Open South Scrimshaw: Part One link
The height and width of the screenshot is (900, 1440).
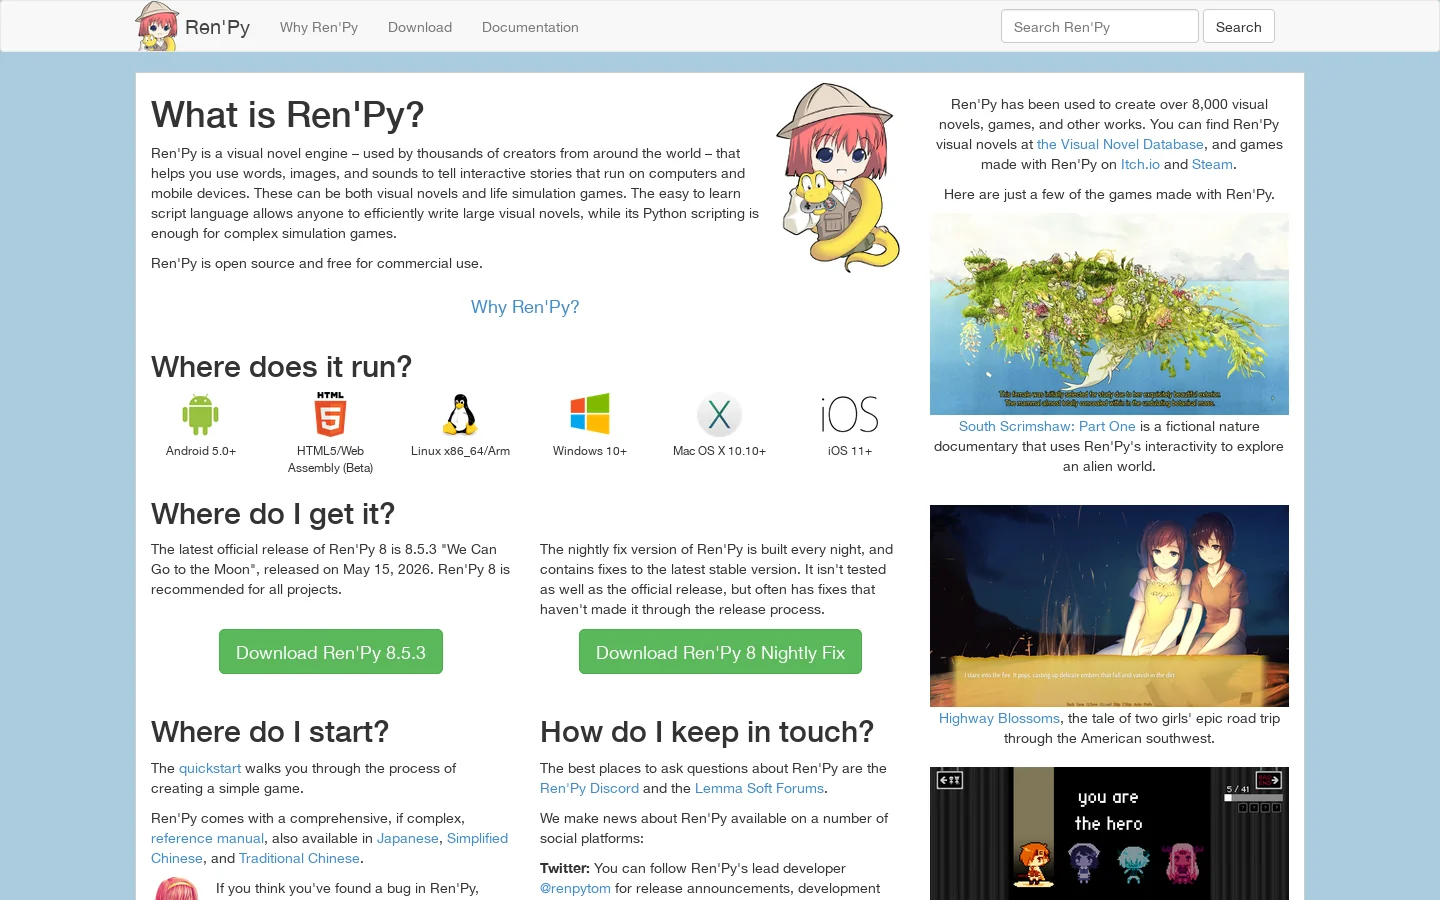pyautogui.click(x=1047, y=426)
